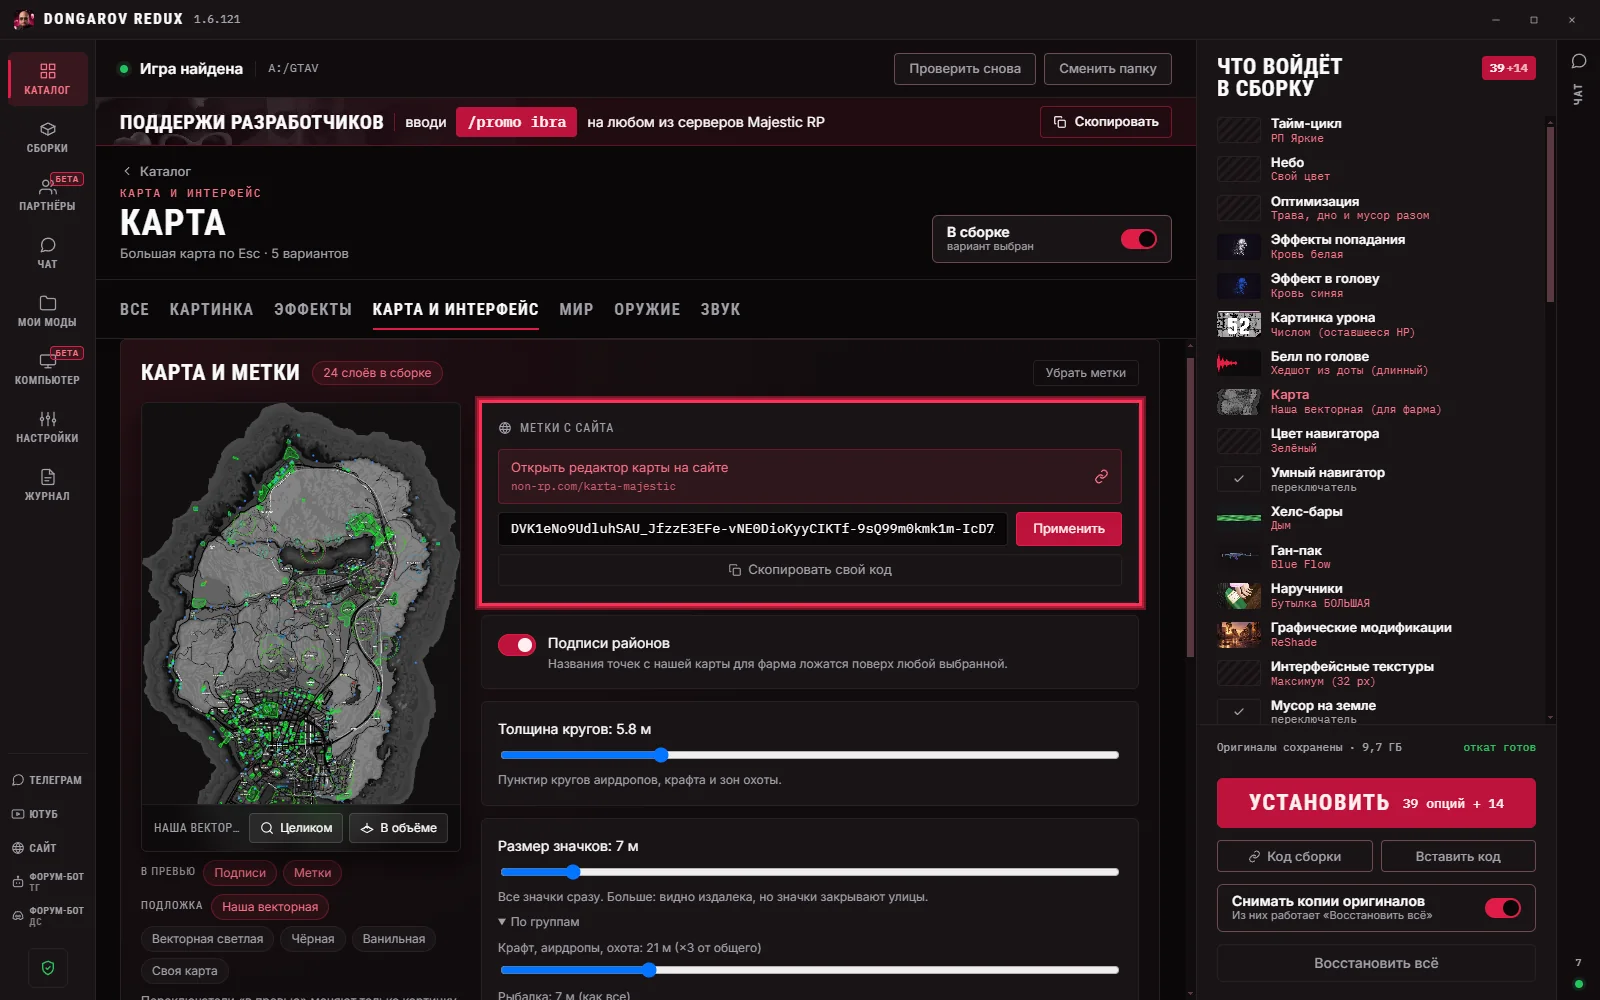Screen dimensions: 1600x1000
Task: Adjust the Толщина кругов slider
Action: 809,755
